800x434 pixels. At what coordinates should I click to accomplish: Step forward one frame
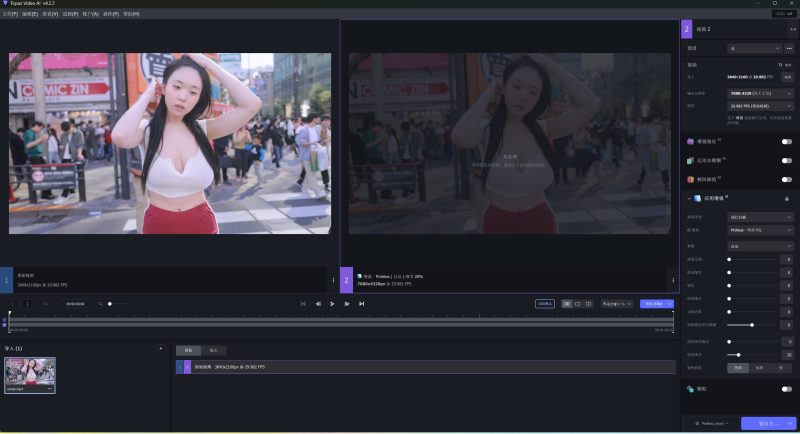pyautogui.click(x=347, y=303)
